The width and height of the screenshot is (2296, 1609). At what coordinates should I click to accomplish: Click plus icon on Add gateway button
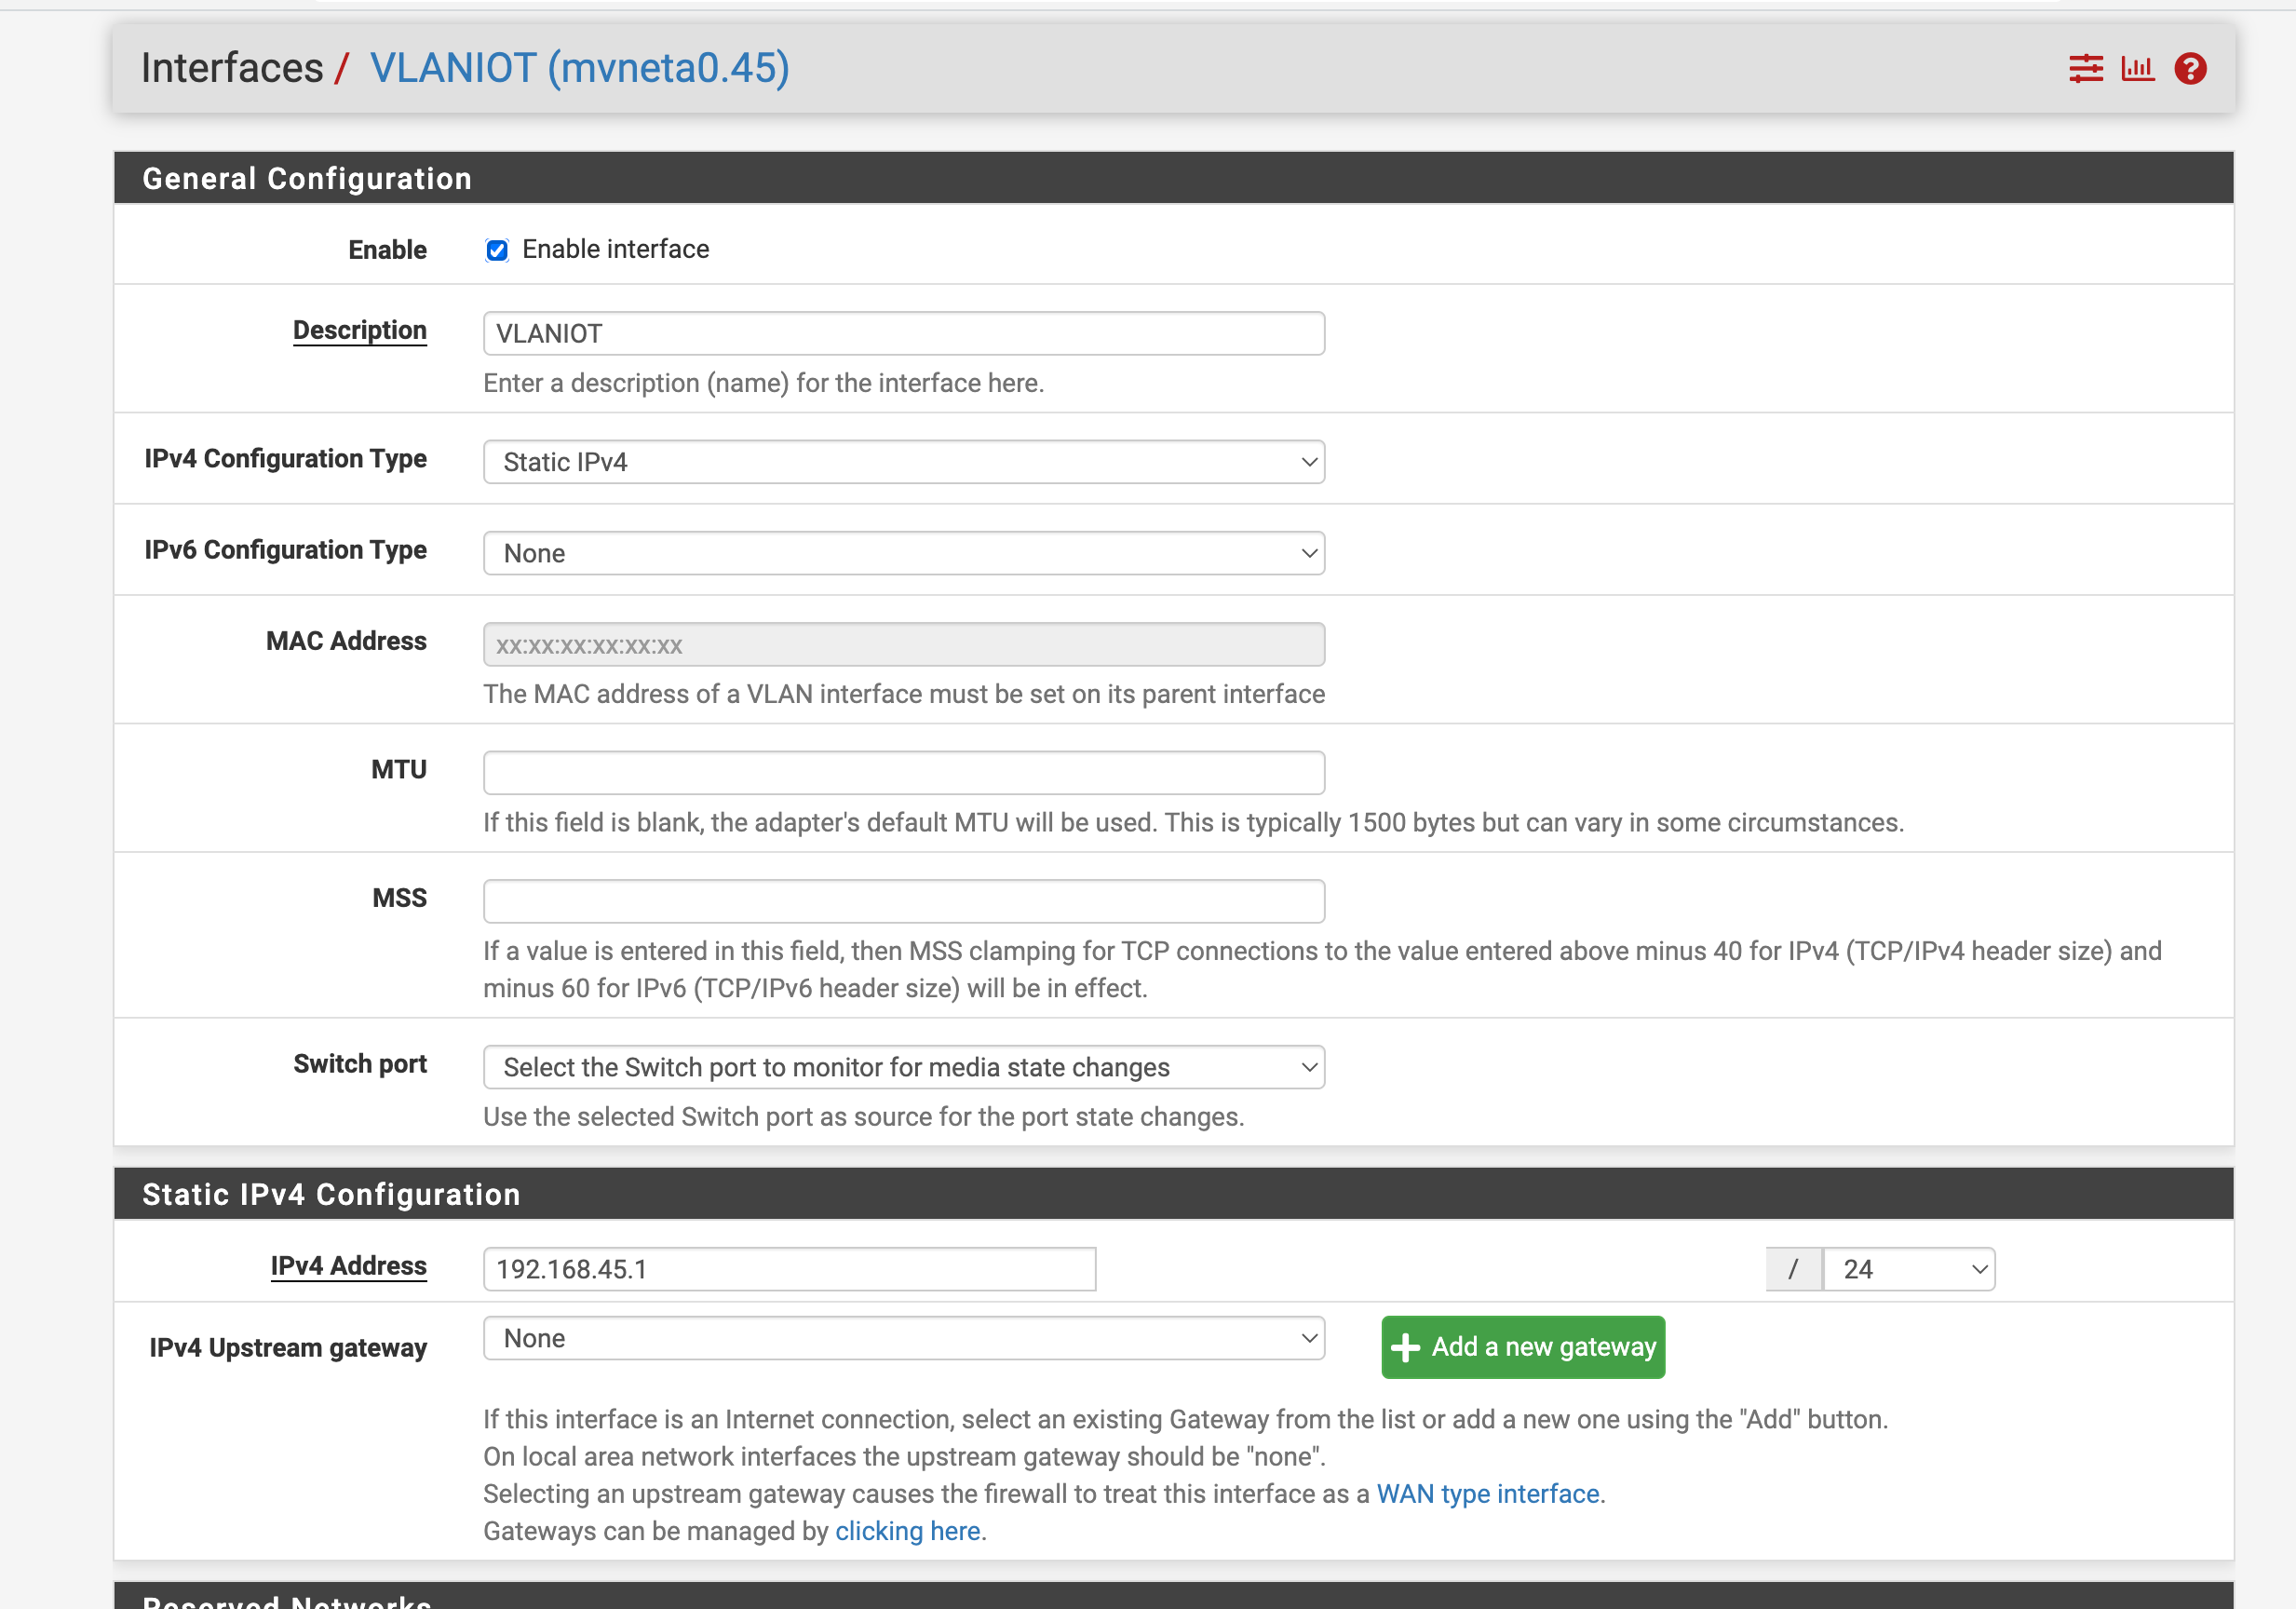[x=1405, y=1347]
